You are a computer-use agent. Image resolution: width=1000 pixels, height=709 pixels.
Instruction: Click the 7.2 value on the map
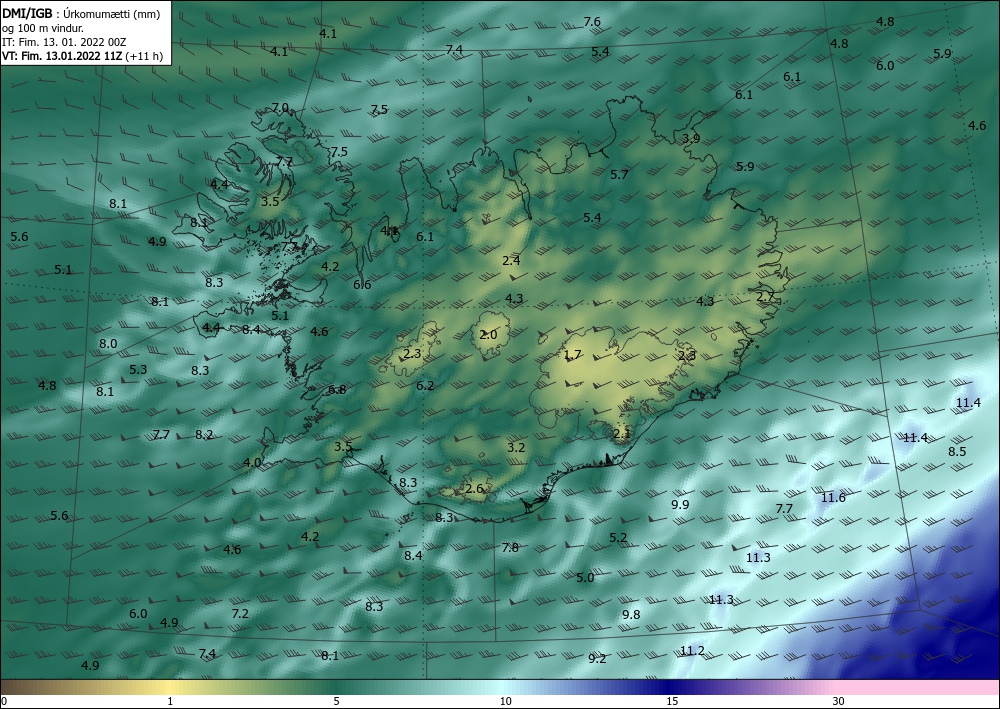pos(240,613)
